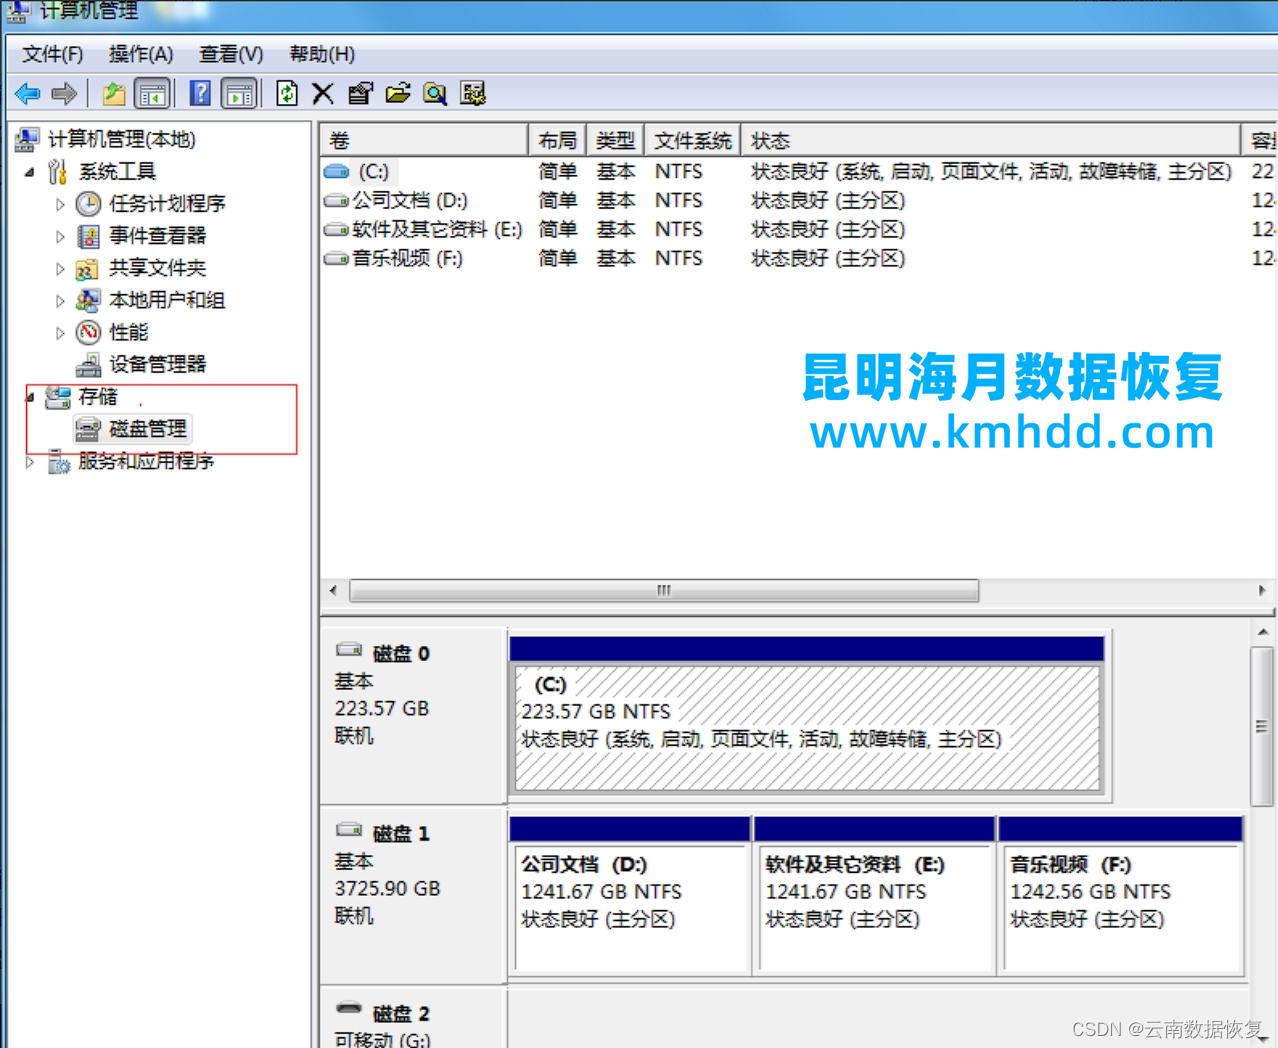
Task: Select the 设备管理器 icon
Action: [89, 364]
